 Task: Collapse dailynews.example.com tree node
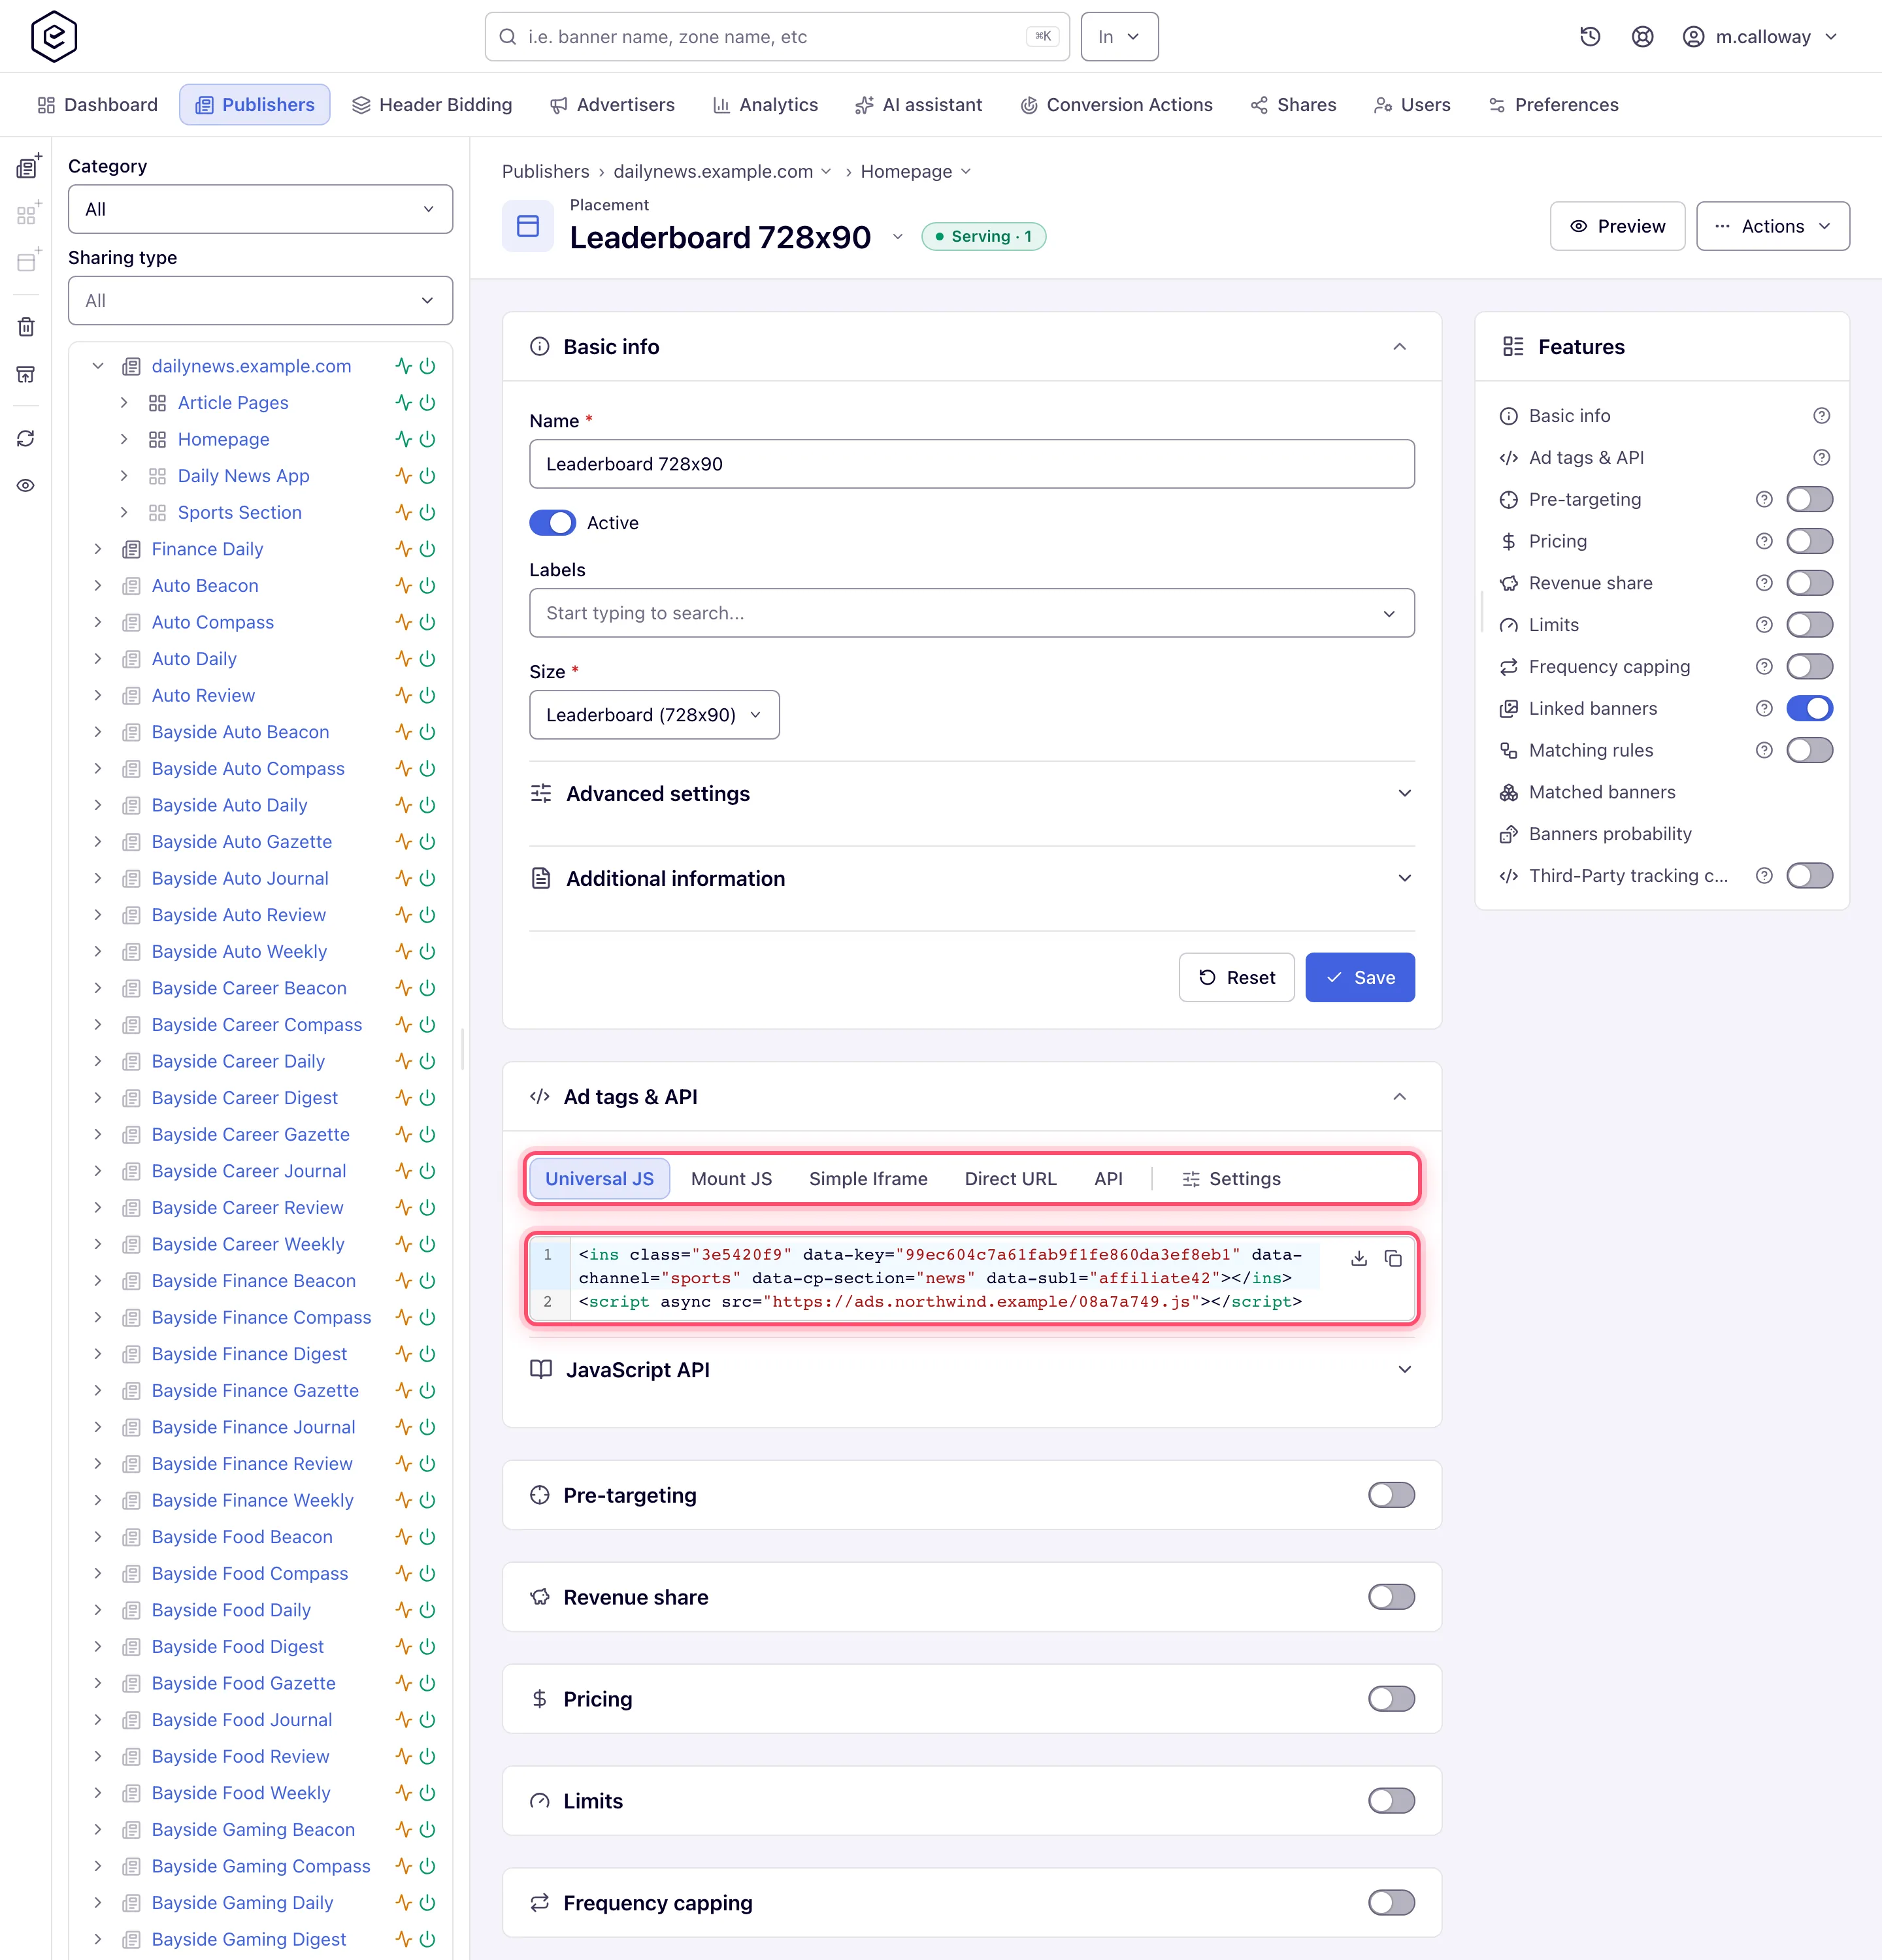pos(98,366)
